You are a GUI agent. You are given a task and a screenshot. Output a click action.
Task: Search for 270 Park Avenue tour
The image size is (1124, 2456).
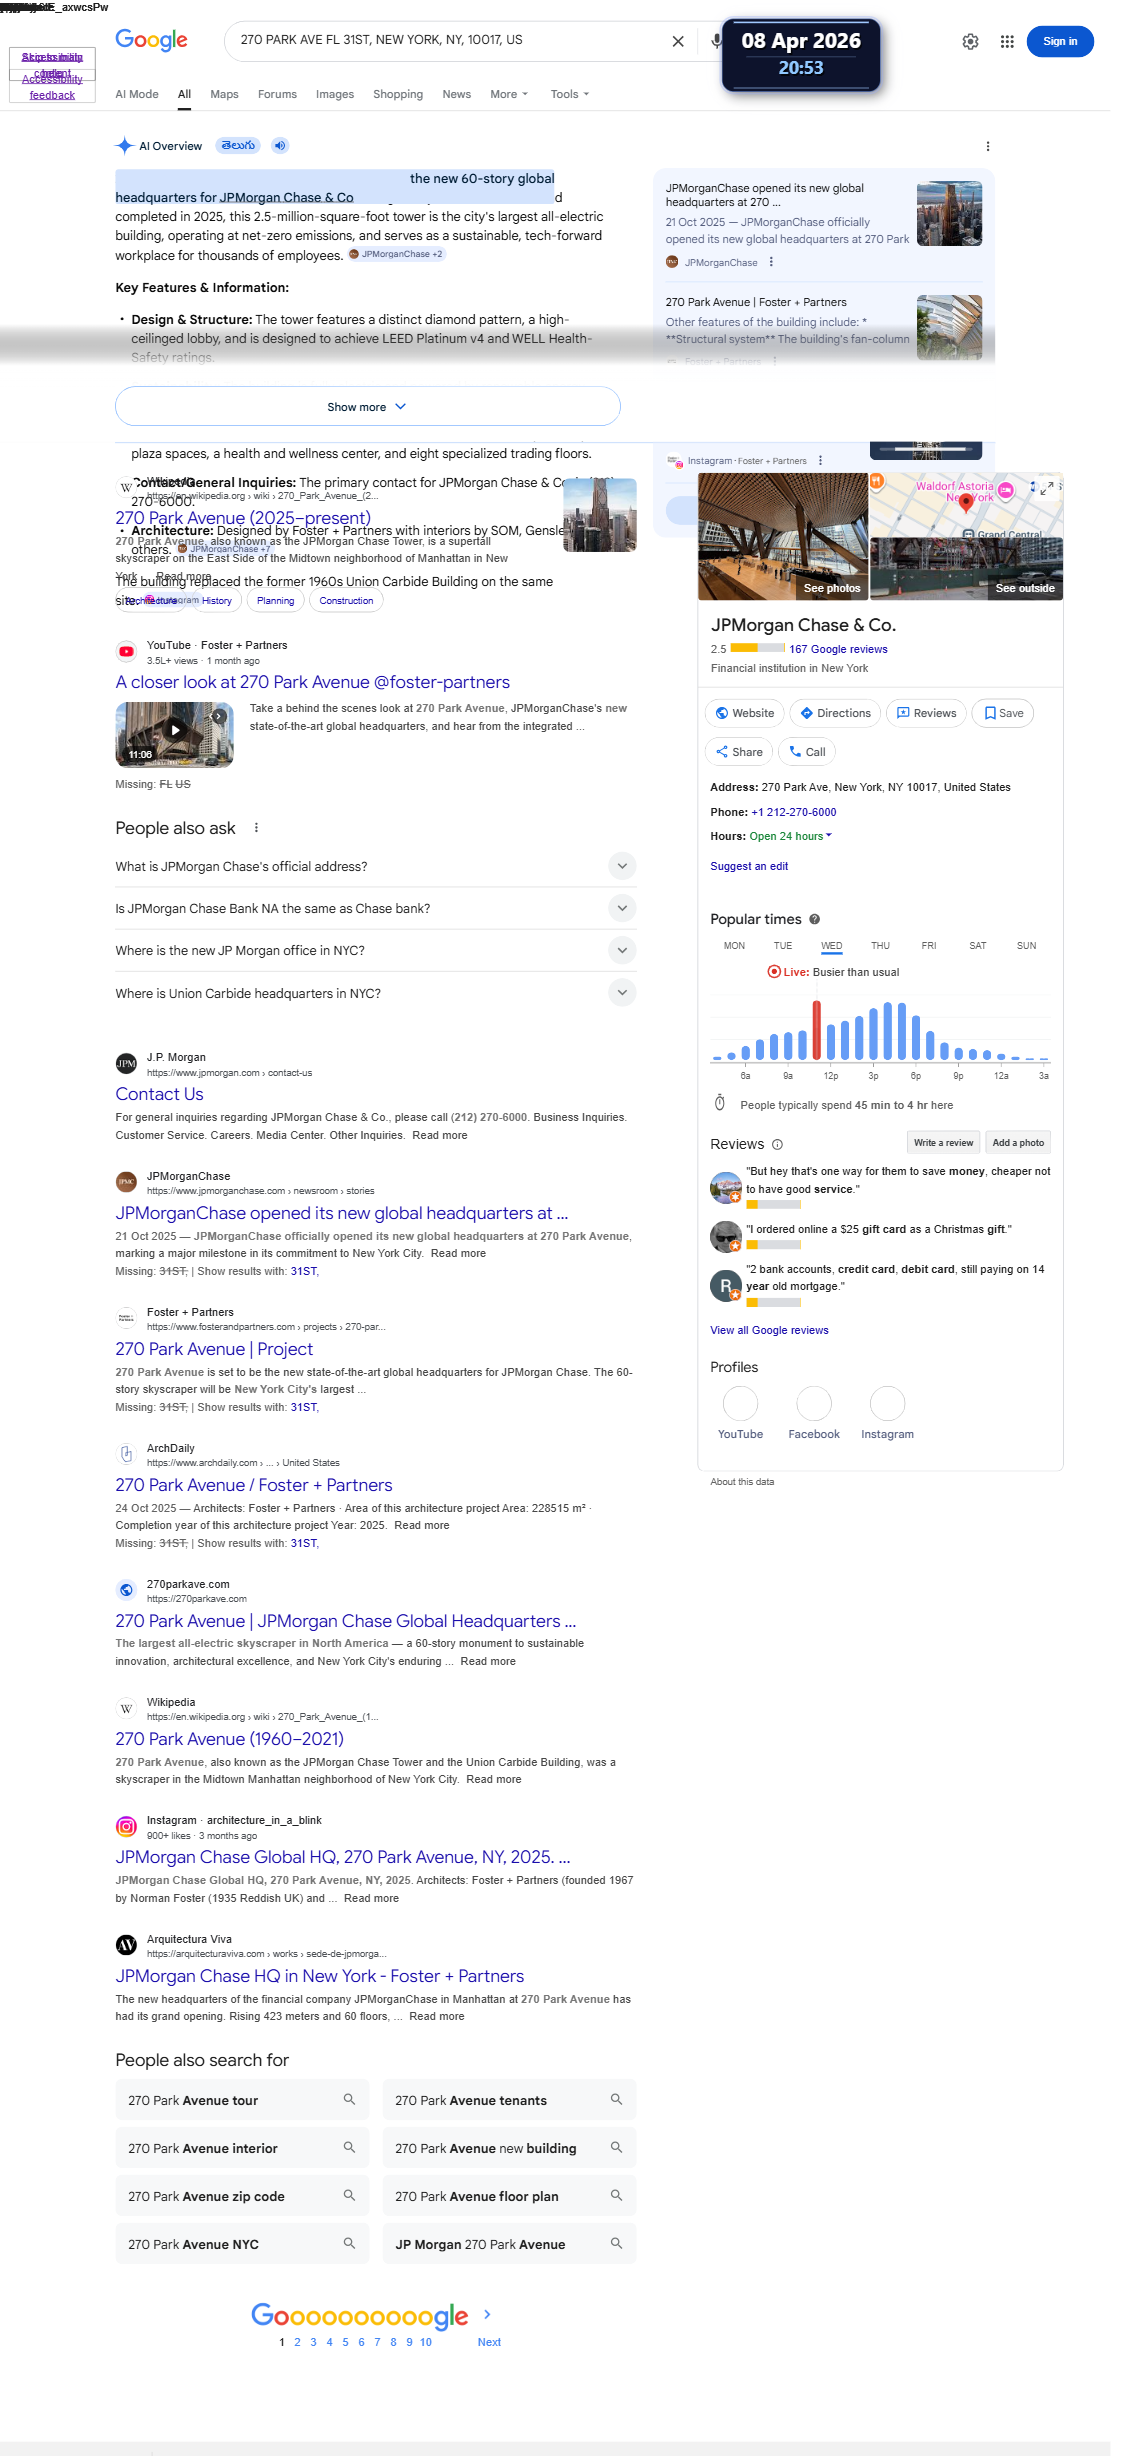point(242,2100)
